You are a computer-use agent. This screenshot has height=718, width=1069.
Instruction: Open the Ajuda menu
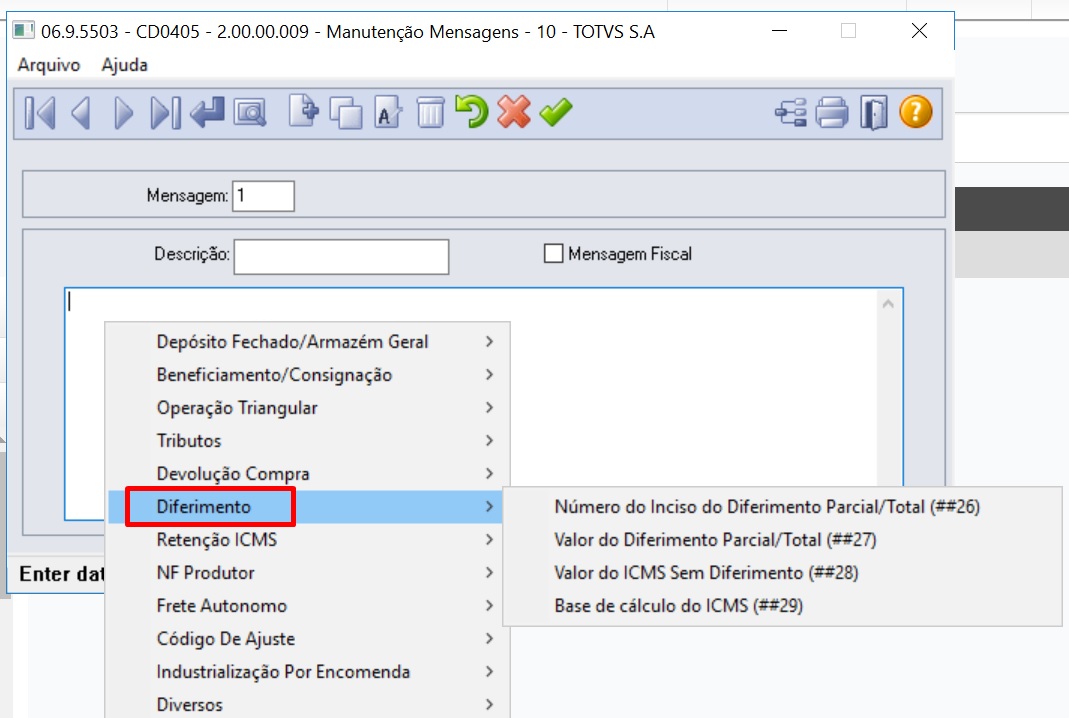pyautogui.click(x=125, y=65)
